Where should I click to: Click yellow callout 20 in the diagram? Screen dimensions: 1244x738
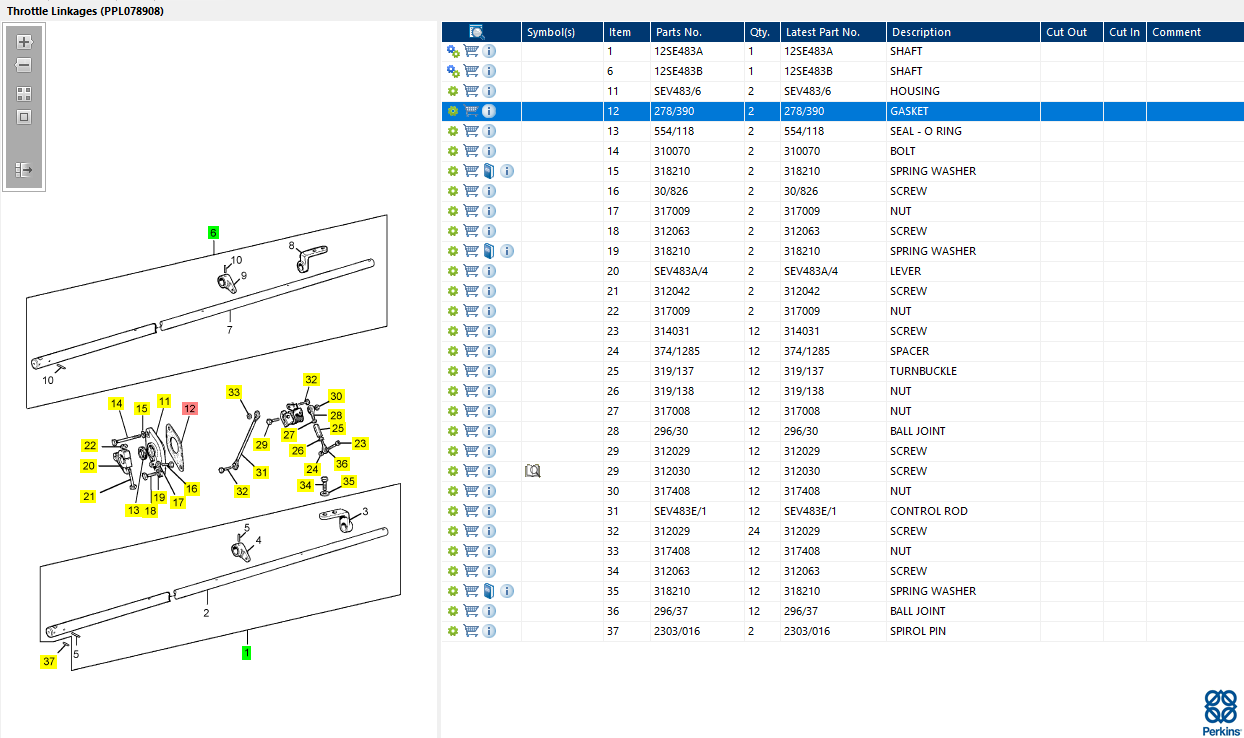(x=89, y=466)
